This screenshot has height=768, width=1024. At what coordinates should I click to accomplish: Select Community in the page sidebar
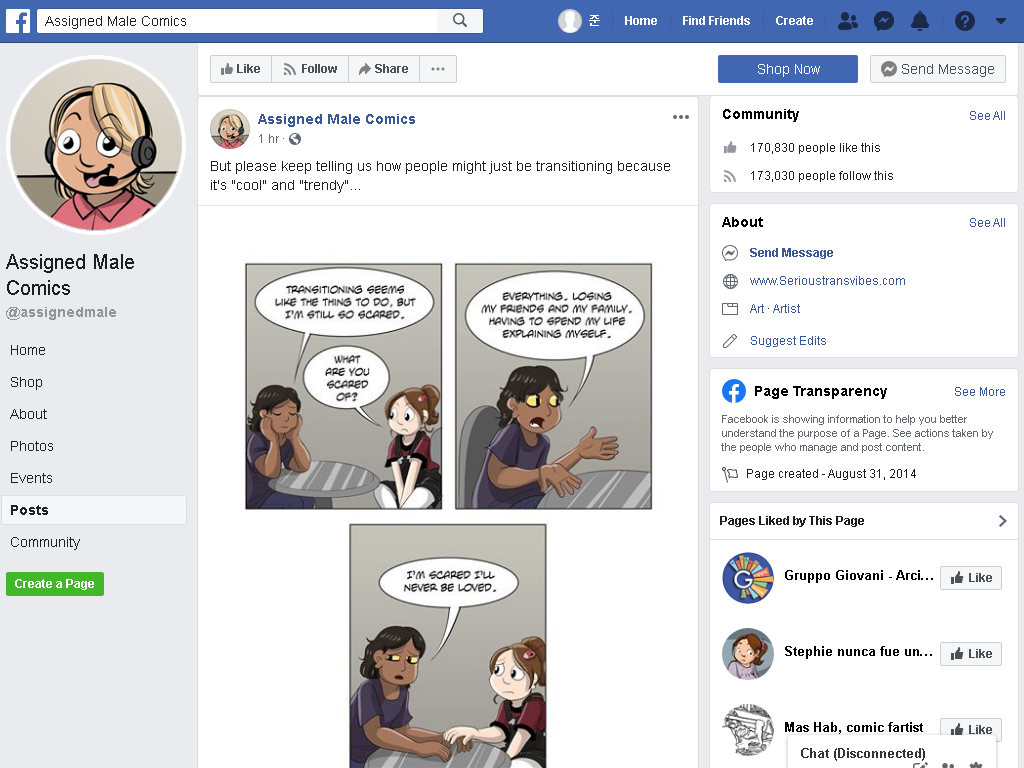point(44,542)
